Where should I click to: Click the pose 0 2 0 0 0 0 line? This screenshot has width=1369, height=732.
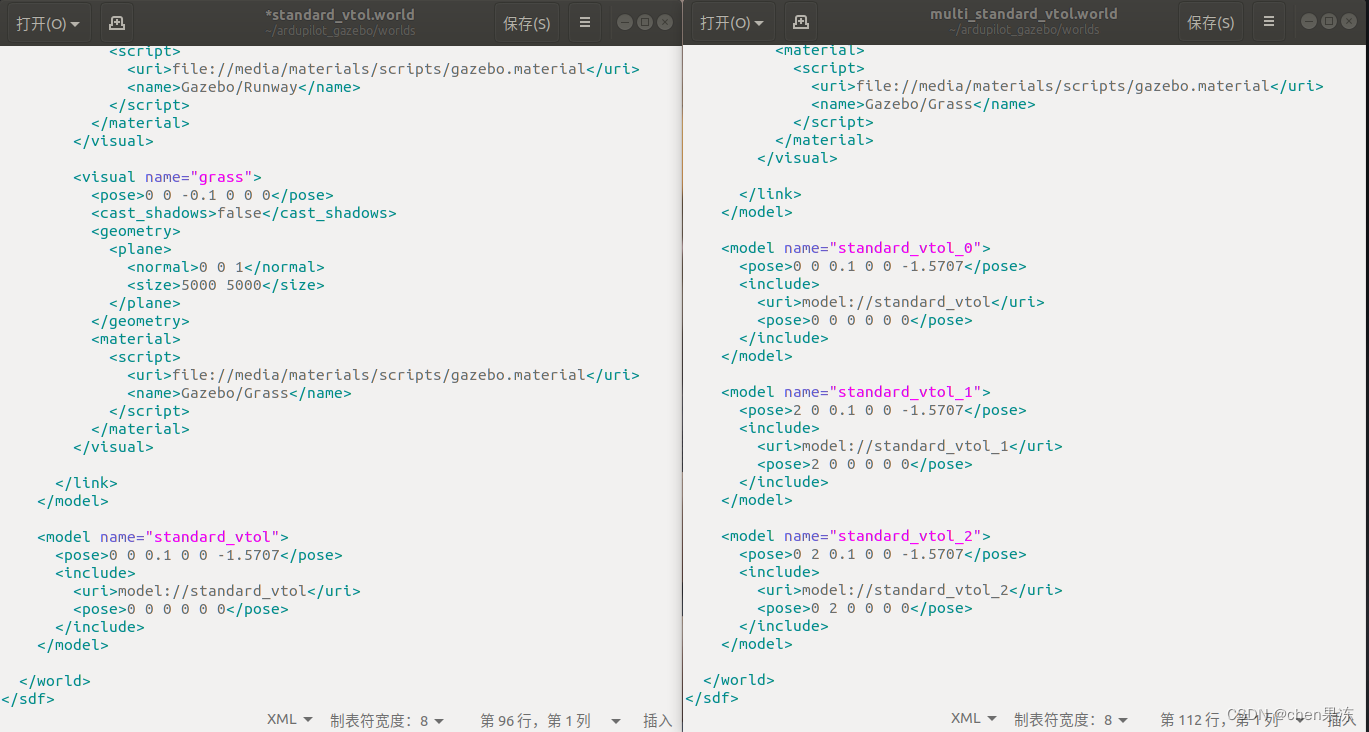tap(865, 608)
